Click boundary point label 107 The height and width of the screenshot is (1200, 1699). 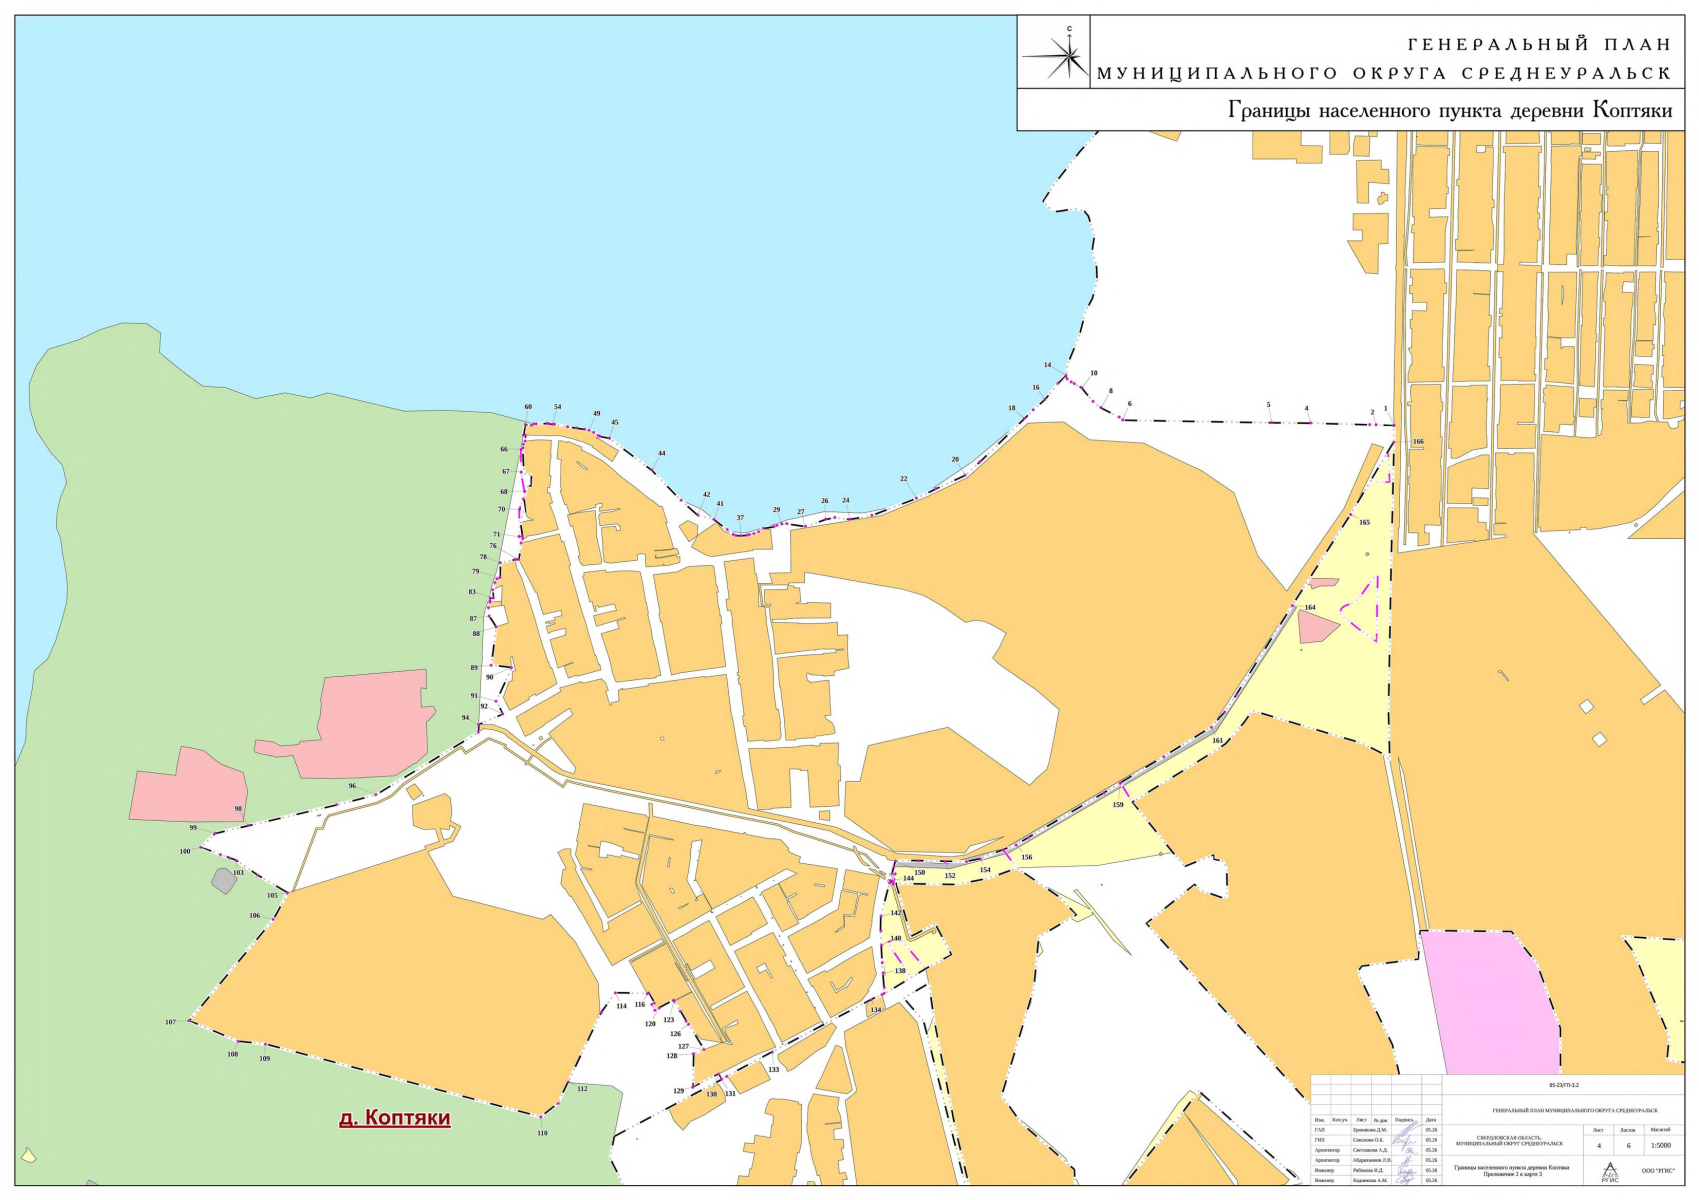pos(171,1022)
